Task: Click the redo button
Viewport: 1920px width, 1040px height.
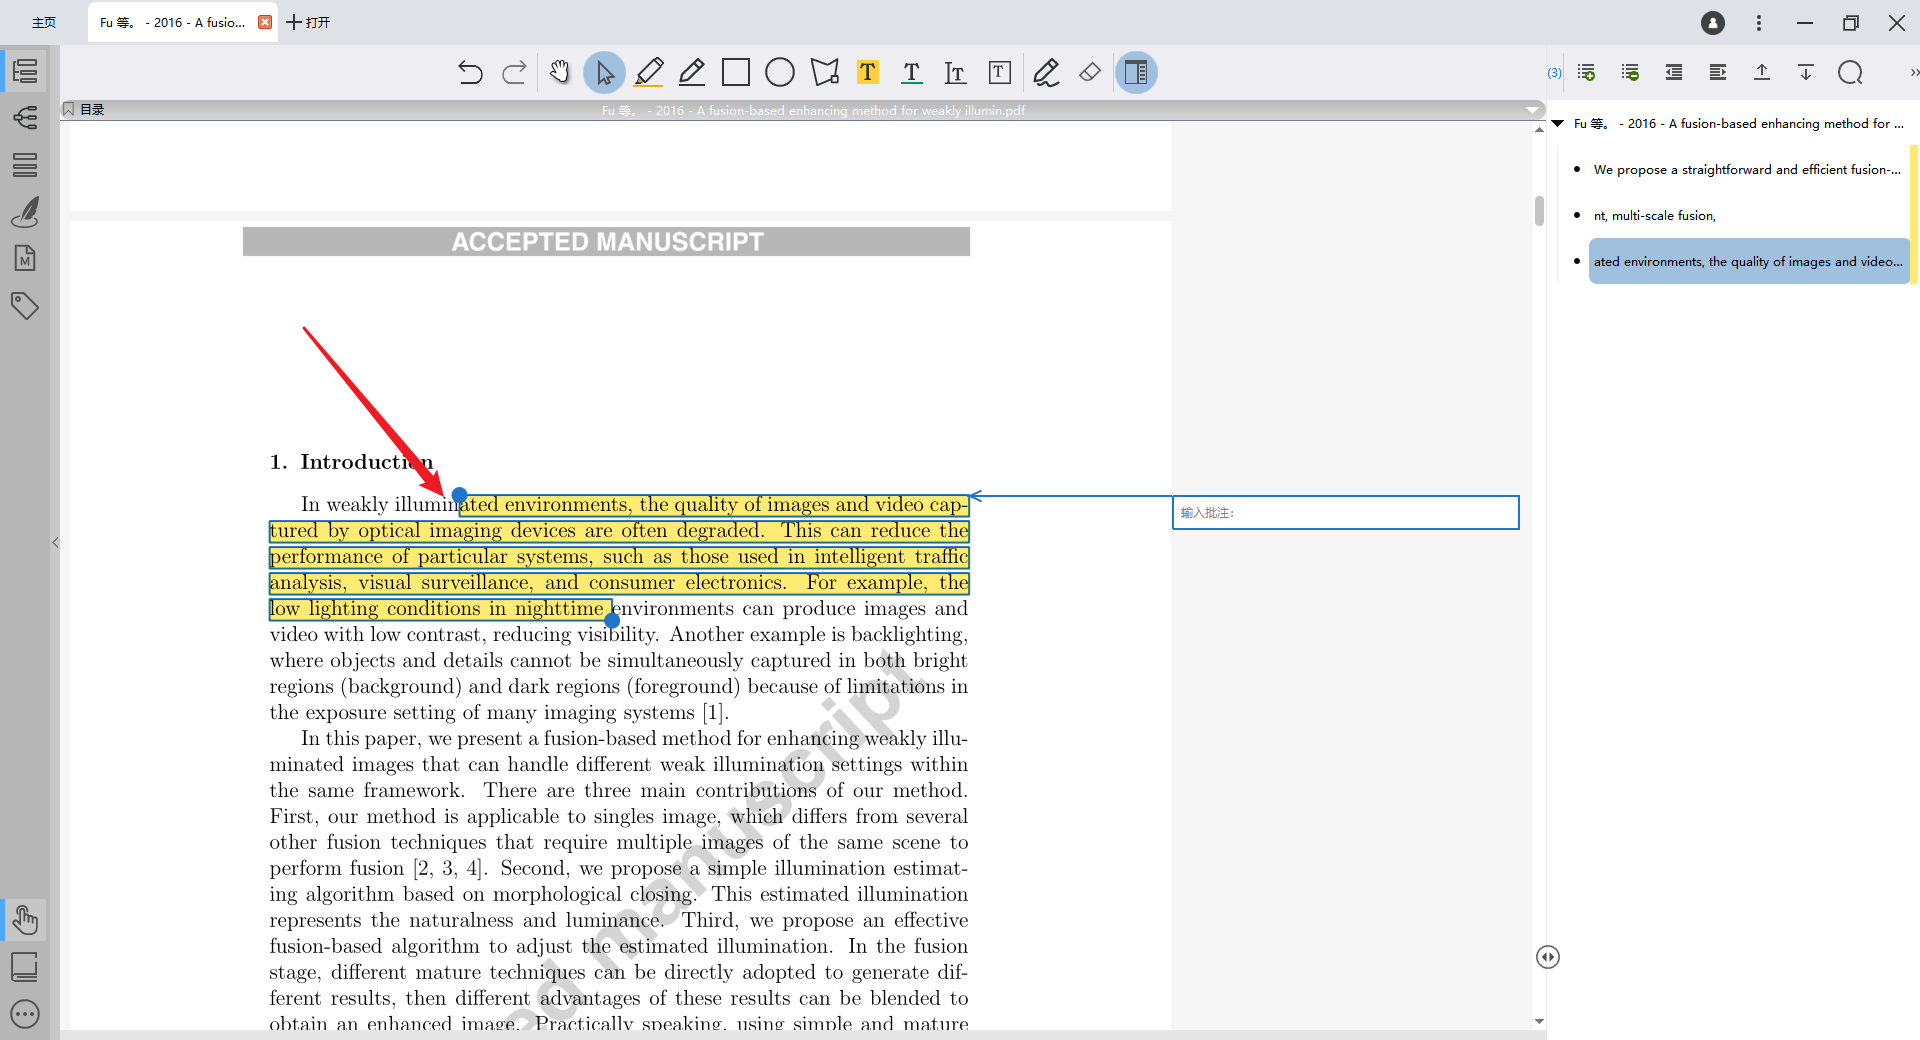Action: point(514,72)
